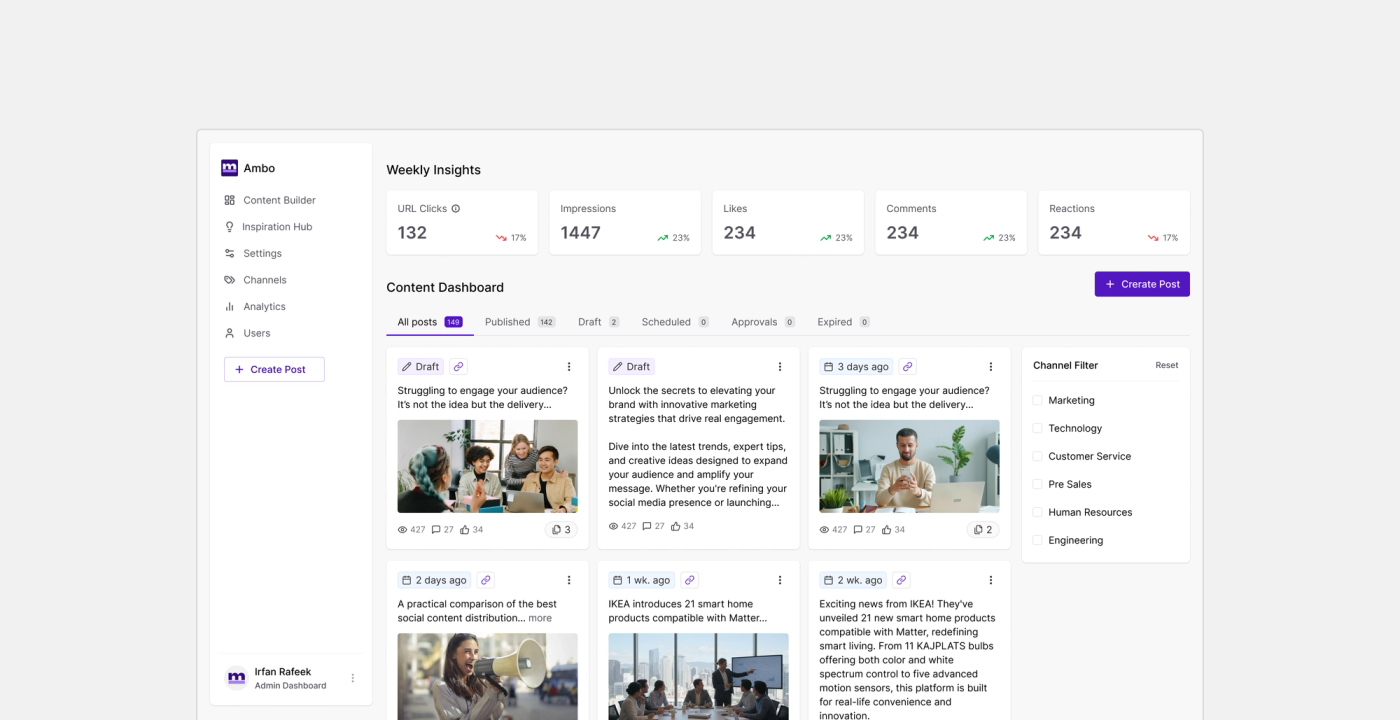Click link icon on 1 wk. ago post
This screenshot has height=720, width=1400.
point(689,580)
